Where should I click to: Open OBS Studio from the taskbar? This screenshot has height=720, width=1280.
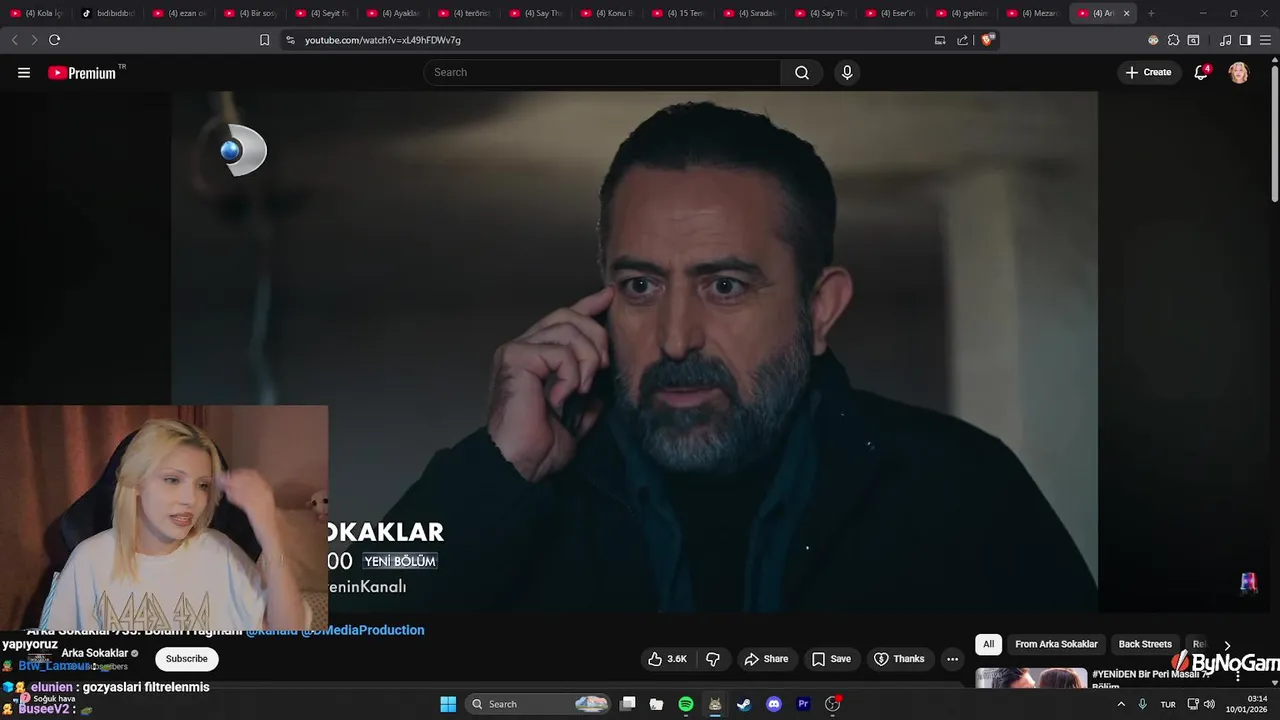pyautogui.click(x=832, y=704)
